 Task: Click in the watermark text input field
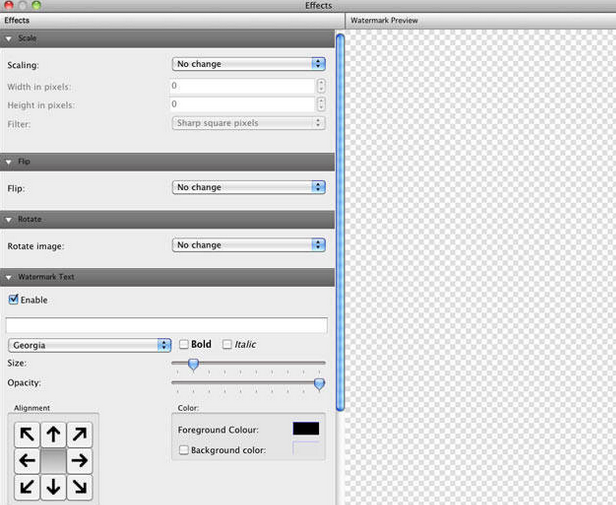[x=166, y=325]
